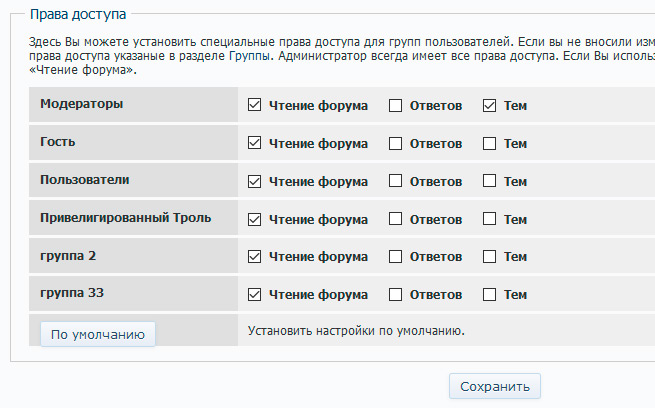Uncheck Чтение форума for Модераторы

[x=254, y=105]
